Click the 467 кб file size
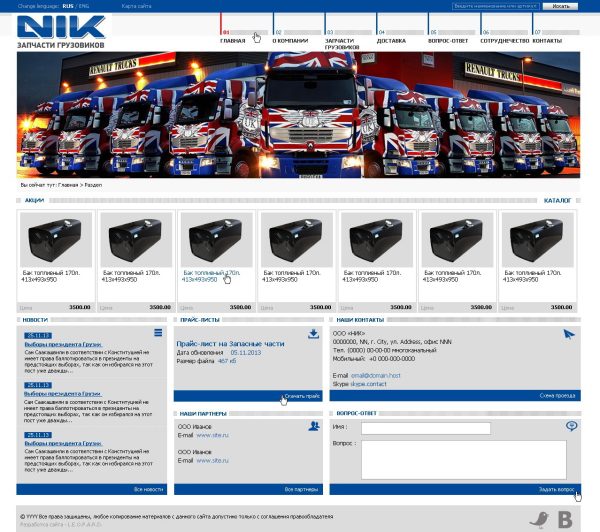This screenshot has height=532, width=600. pos(227,361)
